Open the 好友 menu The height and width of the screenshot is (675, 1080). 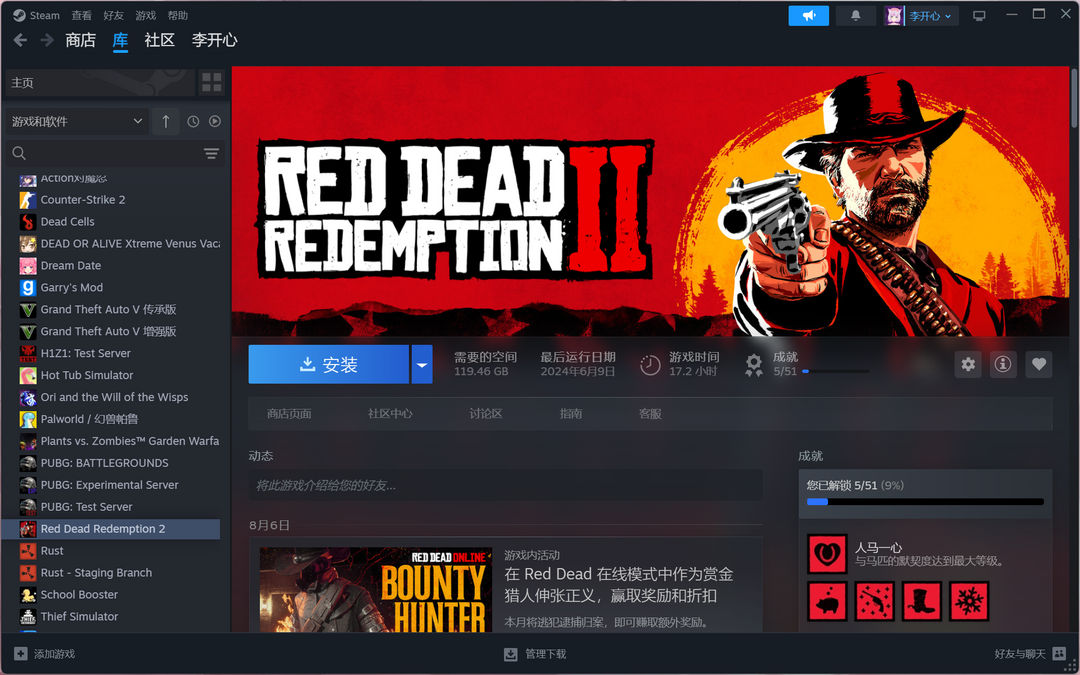(x=114, y=15)
